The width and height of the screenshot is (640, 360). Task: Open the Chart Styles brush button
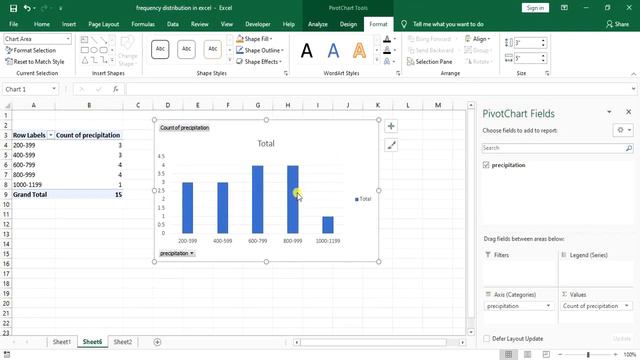point(391,145)
